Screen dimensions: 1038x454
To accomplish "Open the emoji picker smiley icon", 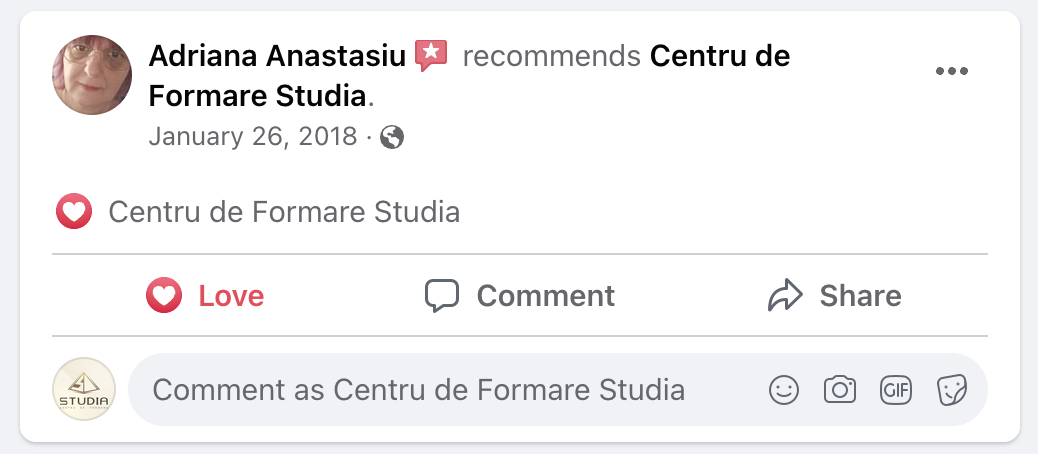I will click(x=784, y=390).
